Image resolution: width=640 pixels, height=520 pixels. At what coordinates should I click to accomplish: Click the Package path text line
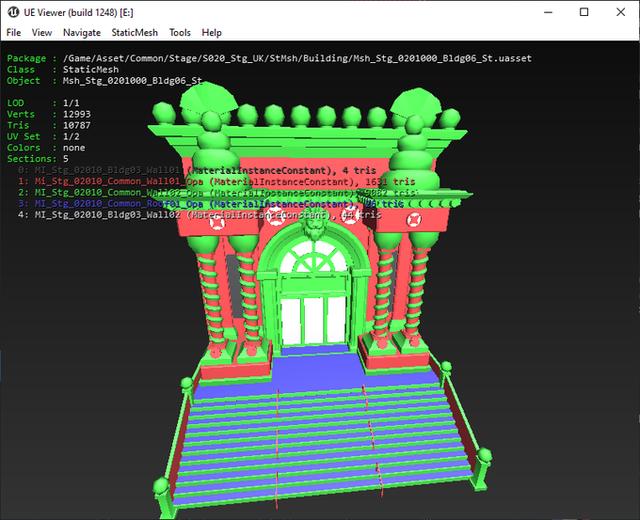[x=268, y=58]
